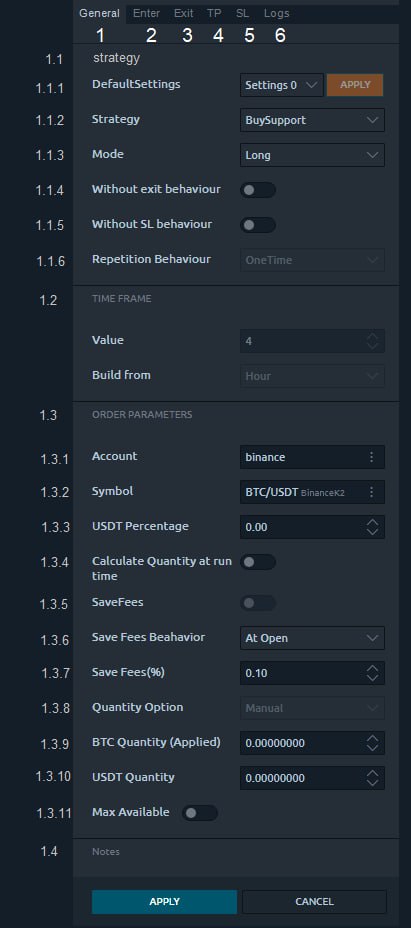Click the Symbol BTC/USDT input field

[312, 492]
